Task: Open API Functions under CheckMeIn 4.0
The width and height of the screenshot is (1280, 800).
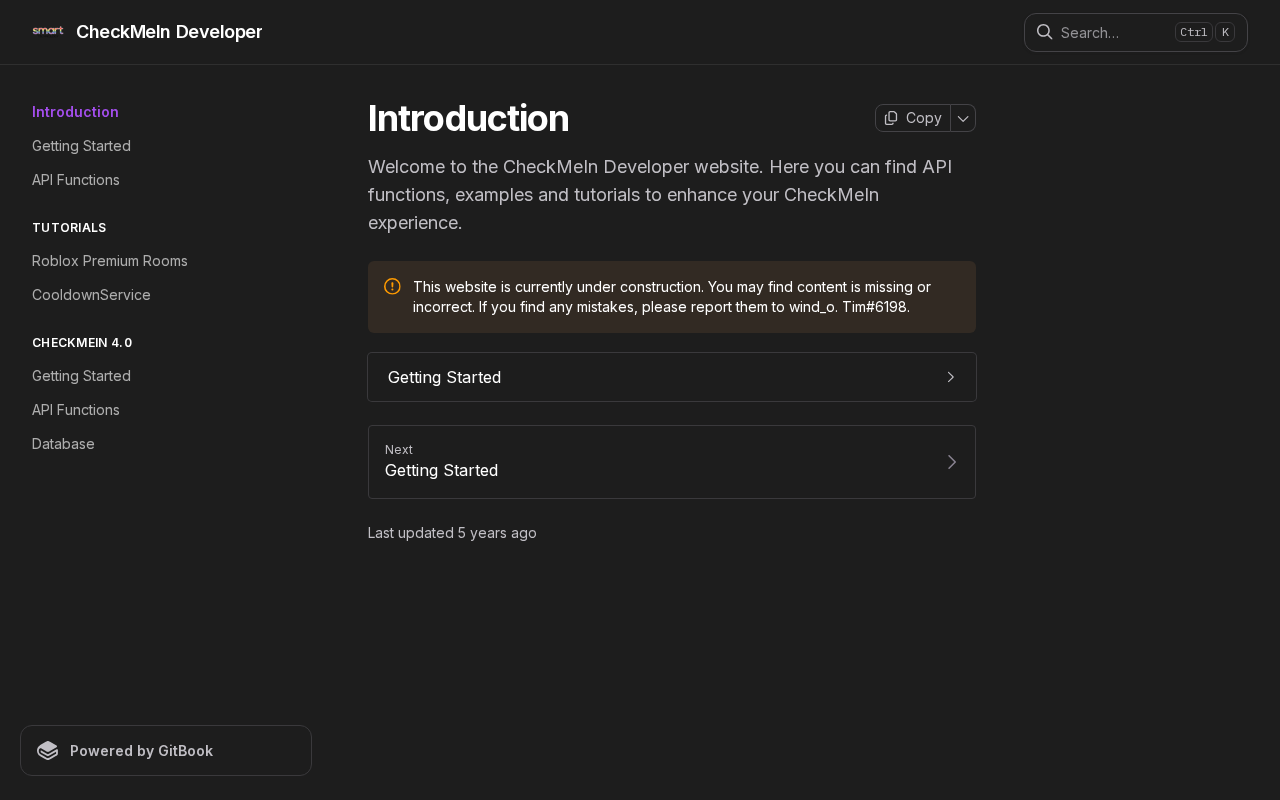Action: pos(76,410)
